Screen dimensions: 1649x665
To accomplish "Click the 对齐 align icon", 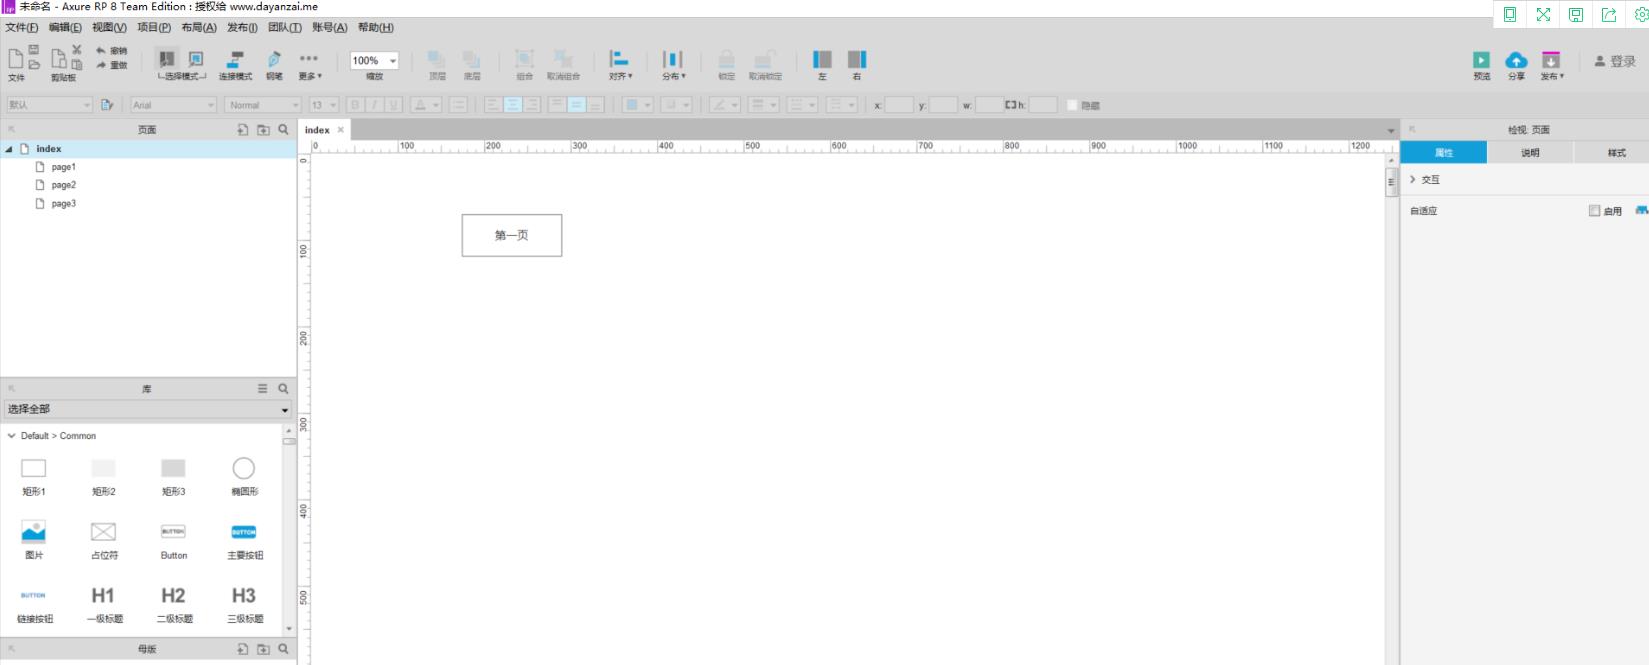I will tap(619, 61).
